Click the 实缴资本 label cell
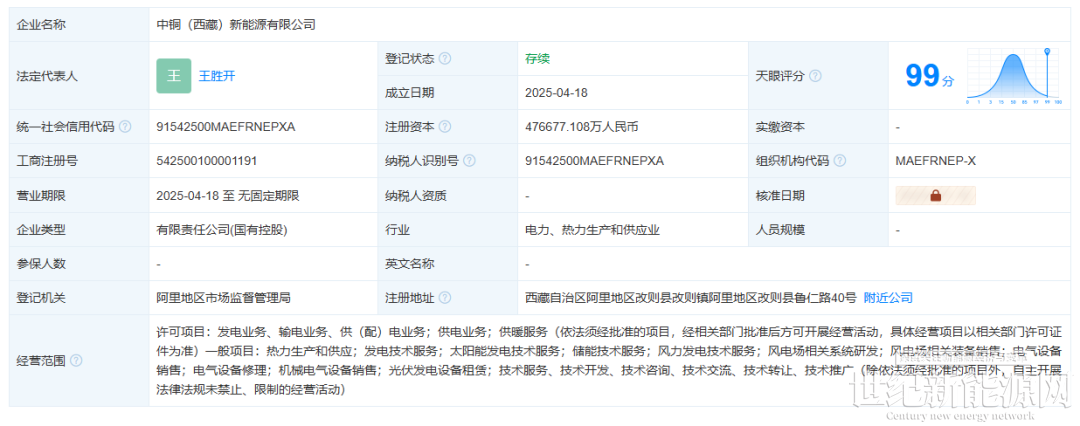The image size is (1080, 426). 818,127
